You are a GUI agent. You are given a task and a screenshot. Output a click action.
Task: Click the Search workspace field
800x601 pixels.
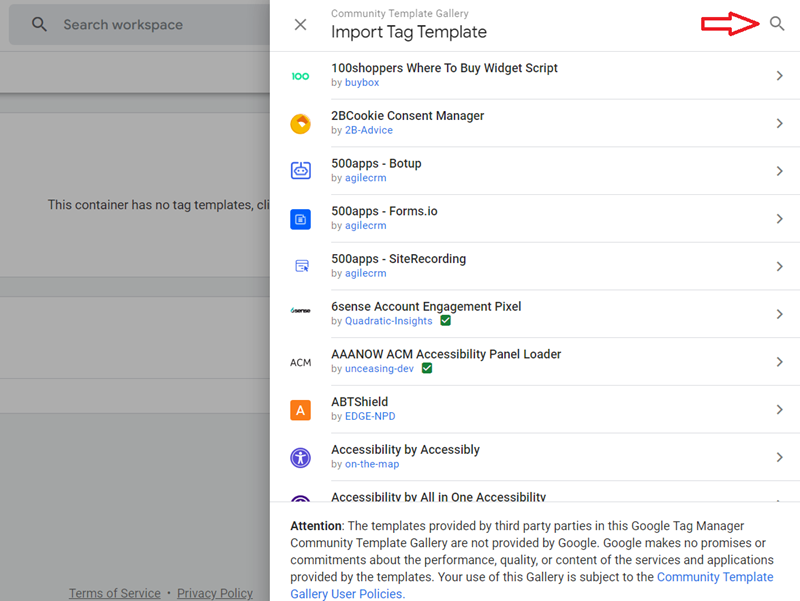[150, 24]
